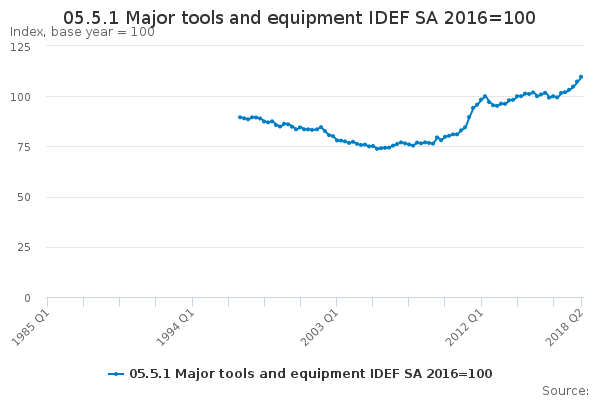
Task: Select the final 2018 Q2 data point
Action: coord(581,77)
